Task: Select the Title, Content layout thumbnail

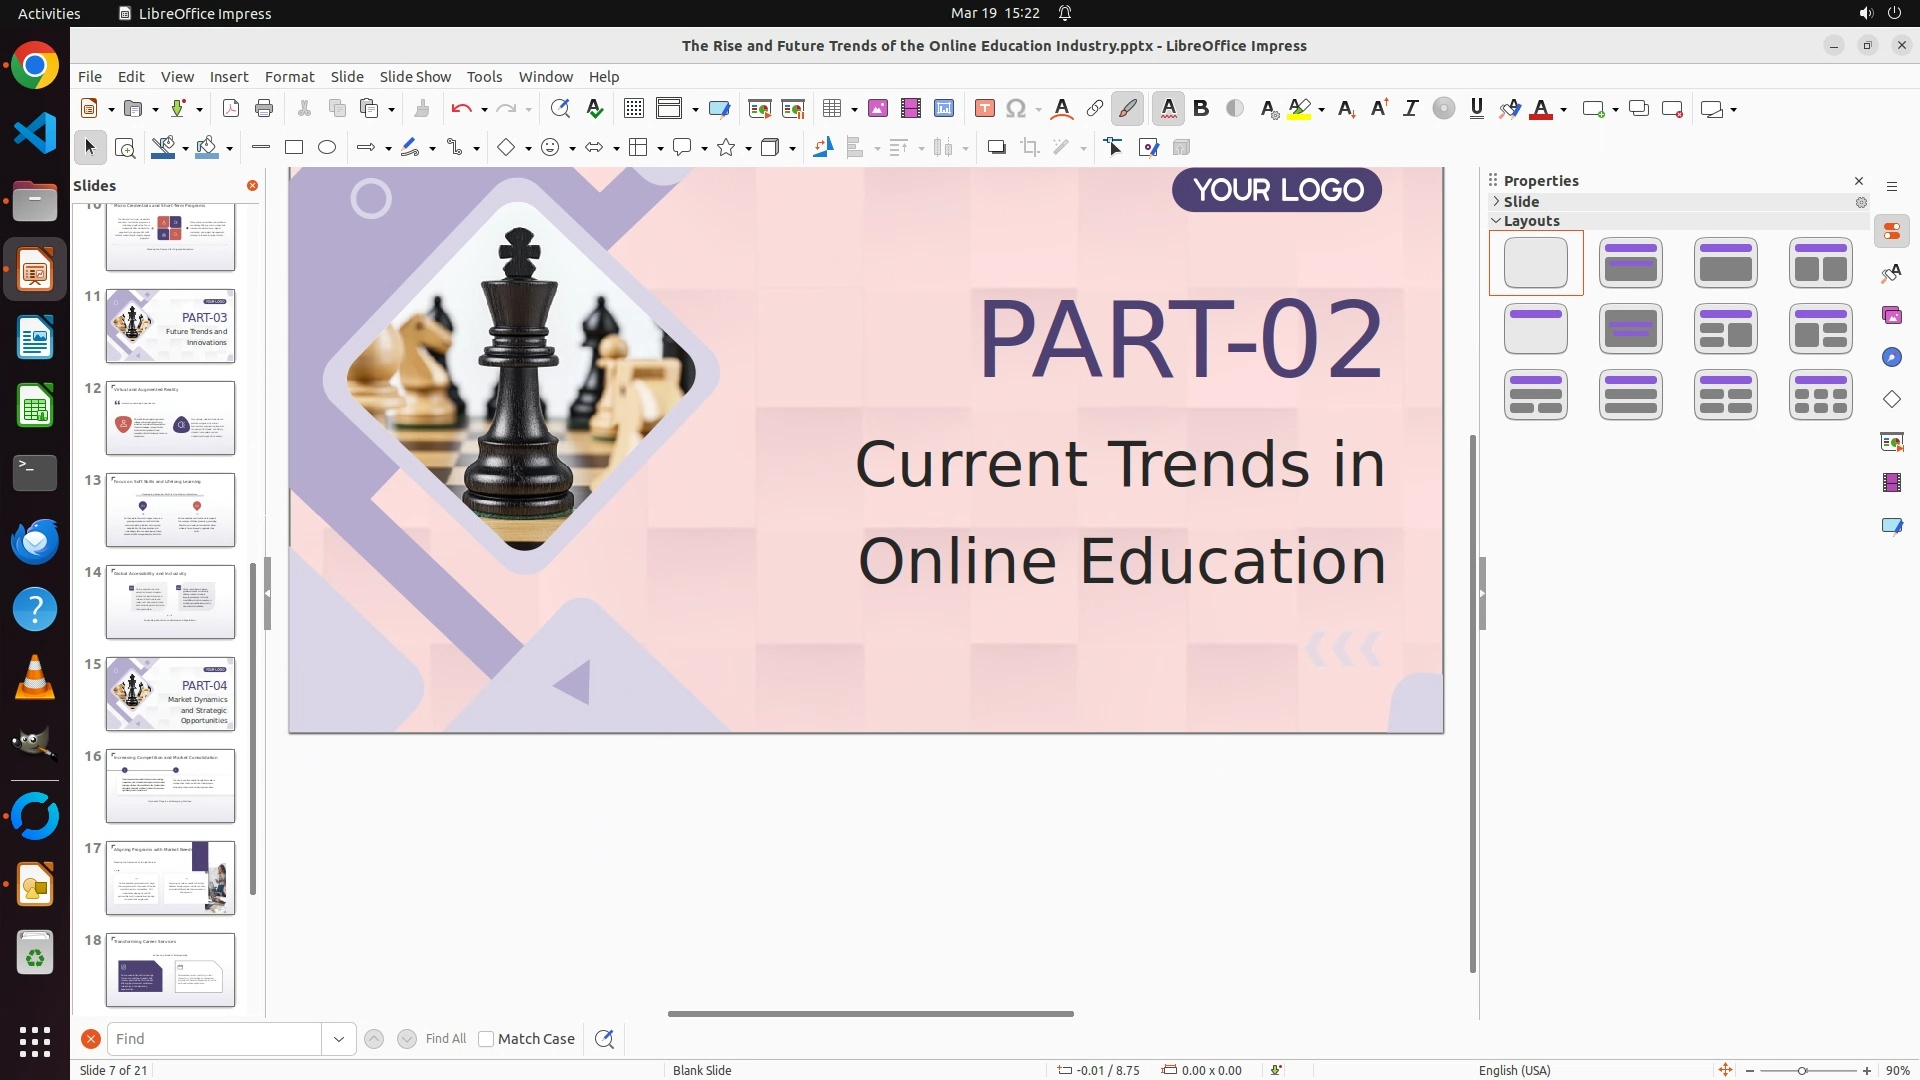Action: point(1725,263)
